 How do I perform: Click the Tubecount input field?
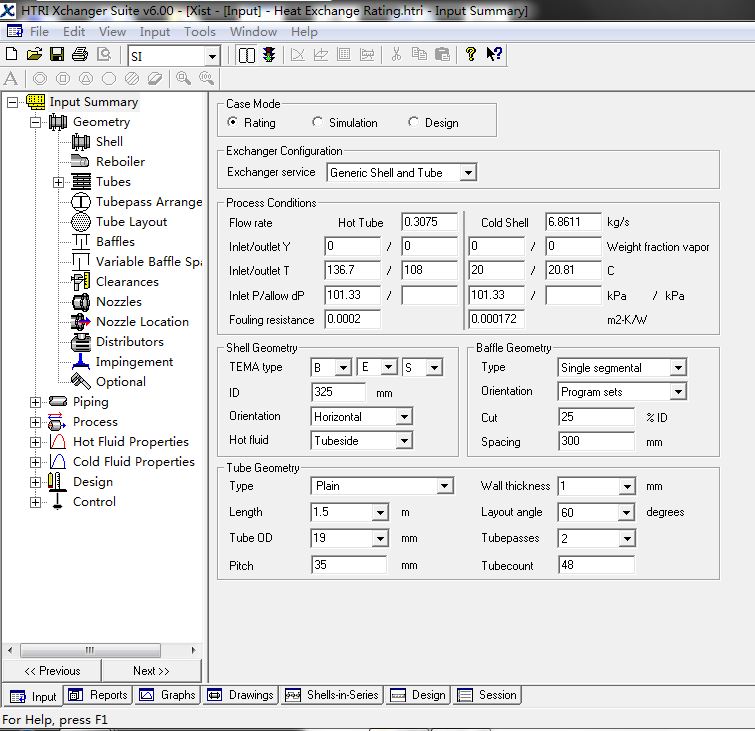tap(596, 565)
